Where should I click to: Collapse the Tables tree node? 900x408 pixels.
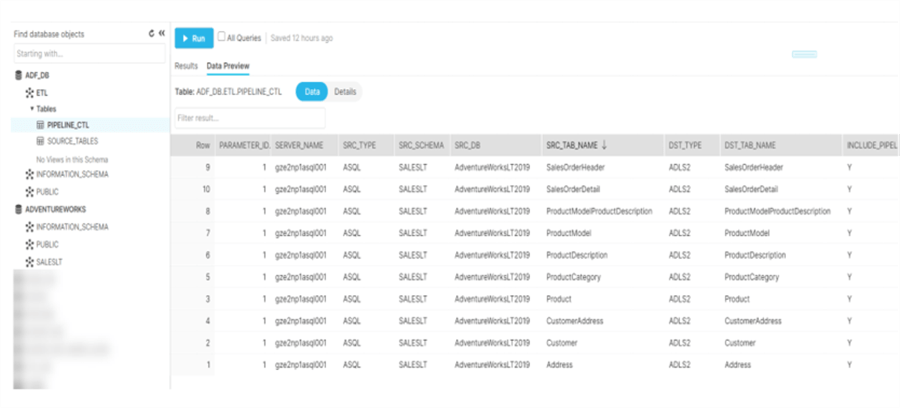pos(32,108)
